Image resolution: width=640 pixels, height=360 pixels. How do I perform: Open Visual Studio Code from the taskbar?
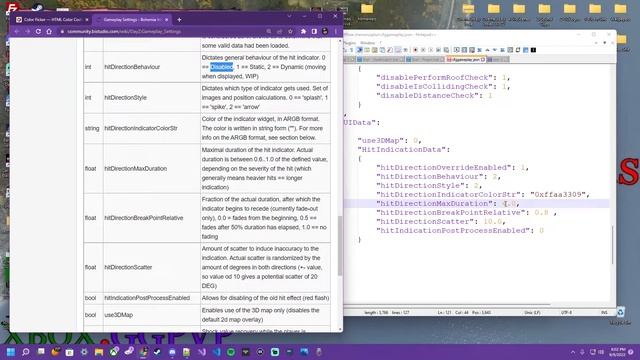pos(216,351)
